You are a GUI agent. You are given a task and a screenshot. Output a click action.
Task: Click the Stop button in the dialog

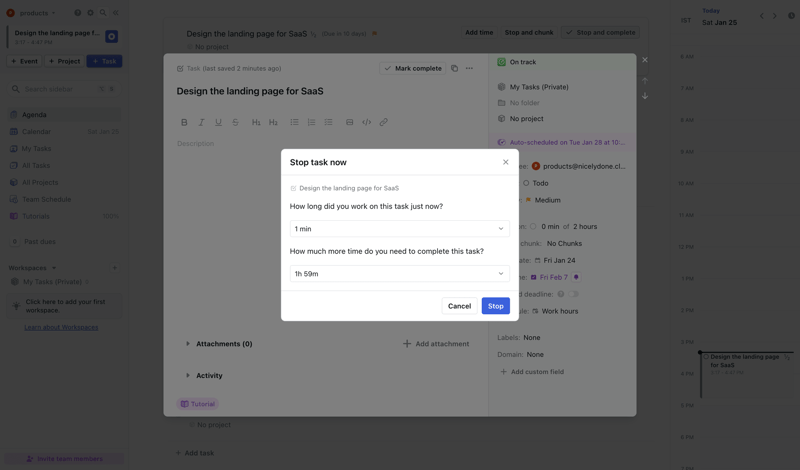(x=495, y=306)
